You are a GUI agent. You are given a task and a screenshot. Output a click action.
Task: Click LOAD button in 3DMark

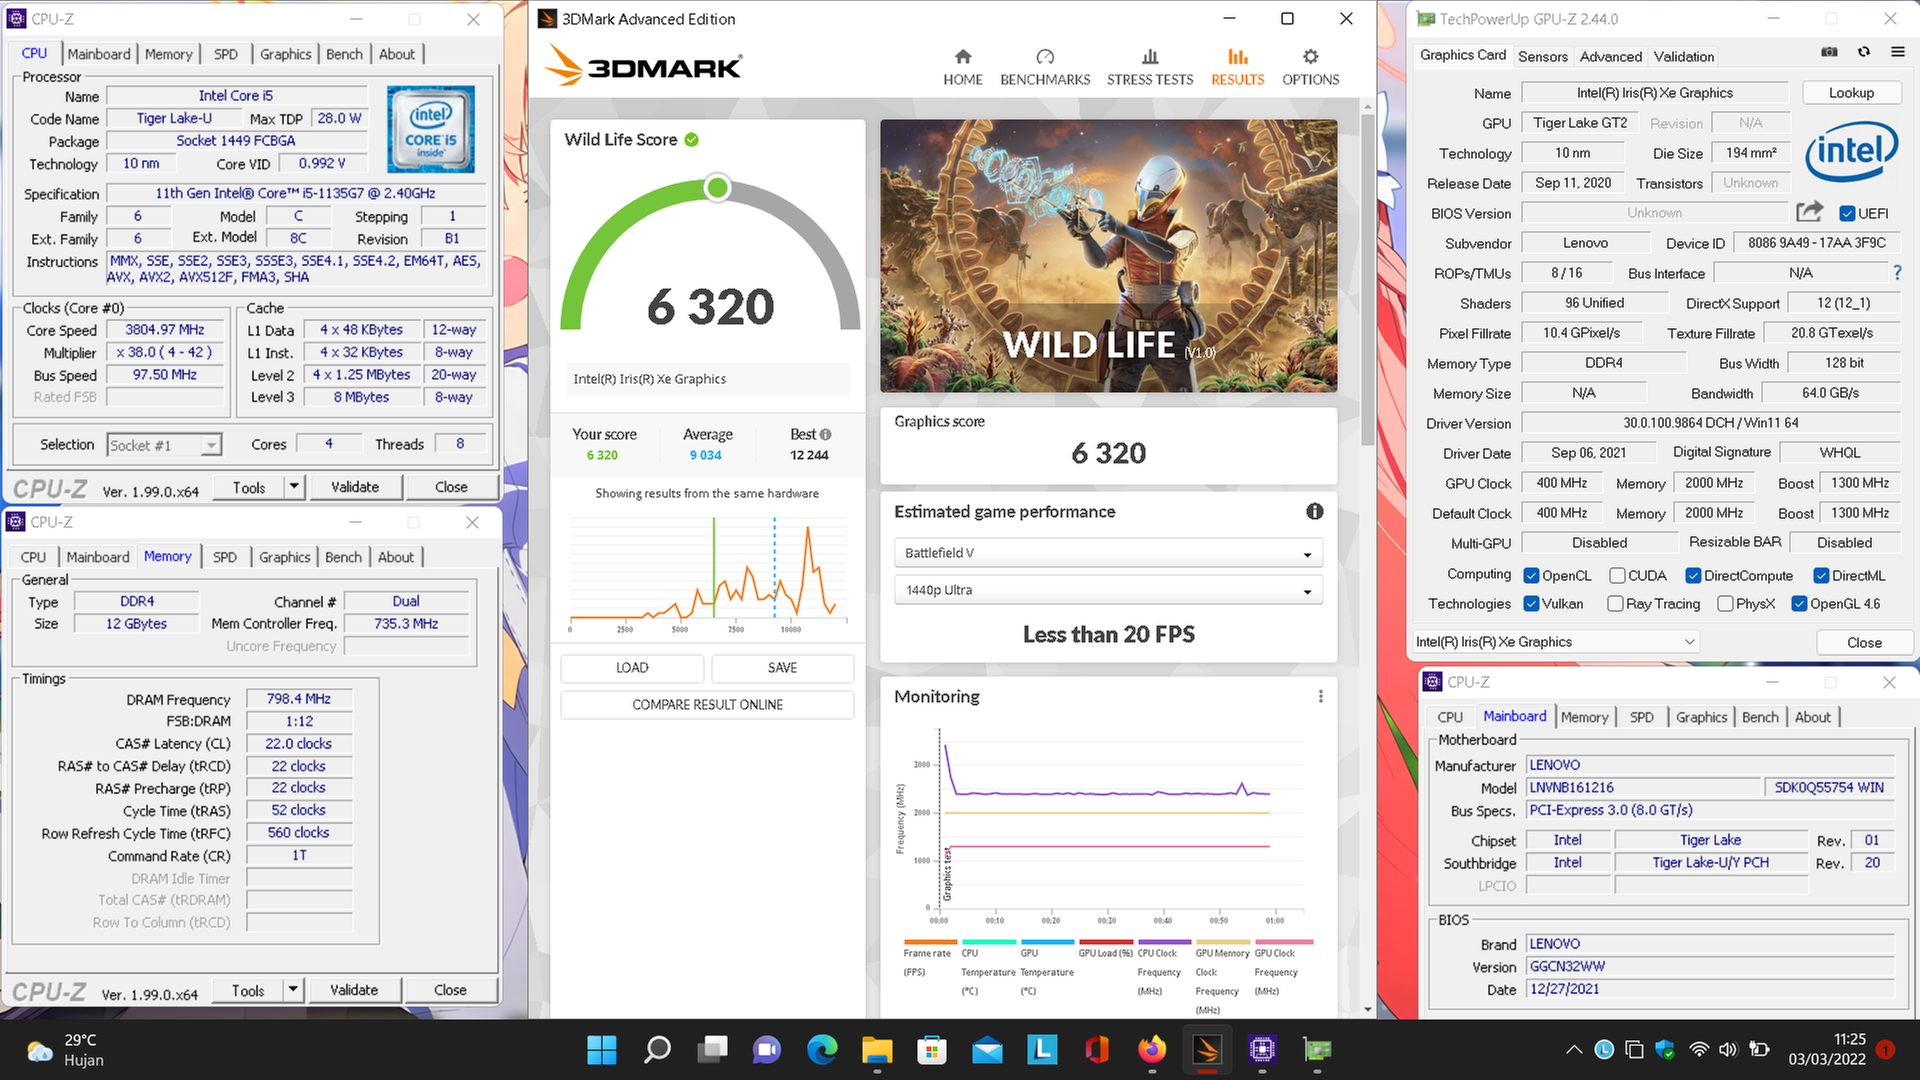(x=632, y=668)
